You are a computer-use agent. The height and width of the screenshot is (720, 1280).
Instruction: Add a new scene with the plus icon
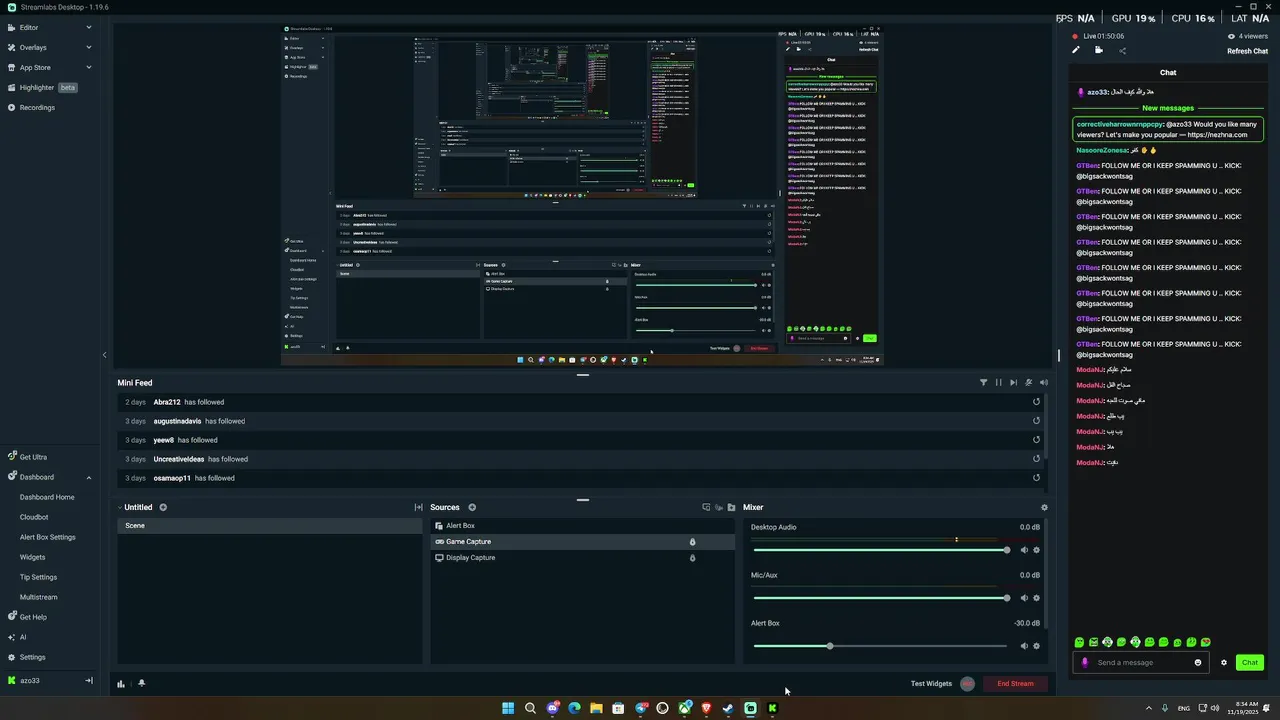(163, 507)
